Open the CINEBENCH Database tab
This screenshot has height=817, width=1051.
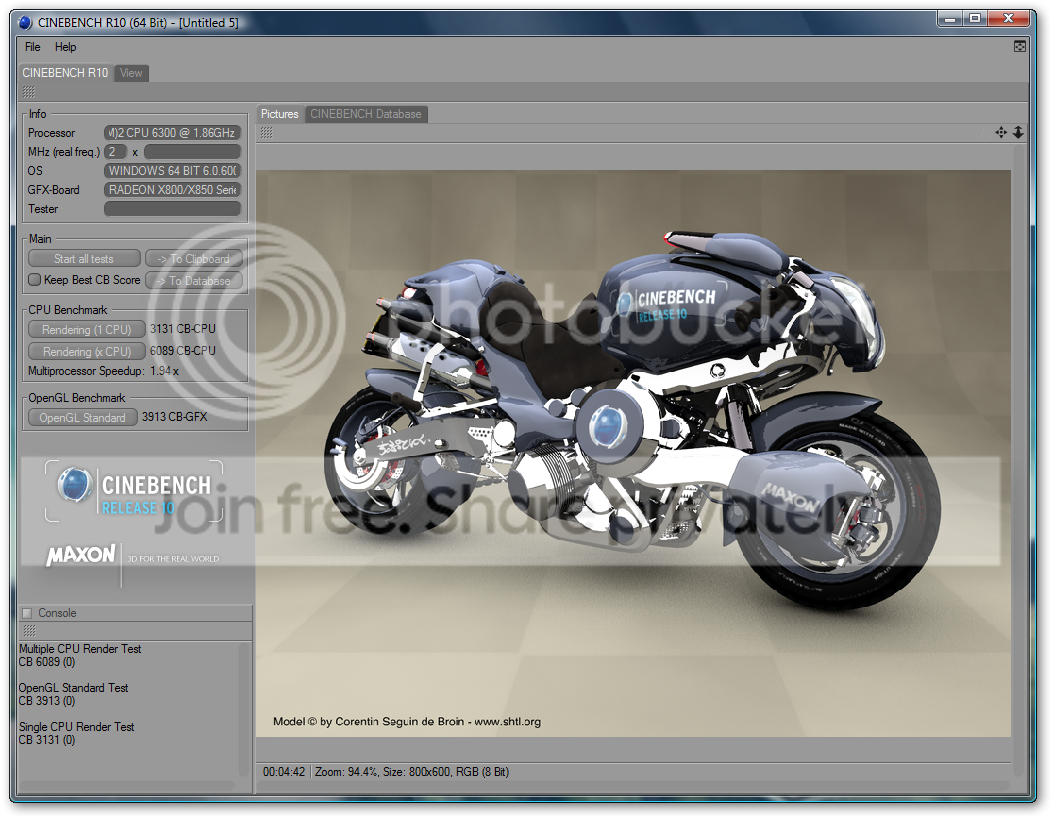(x=366, y=114)
